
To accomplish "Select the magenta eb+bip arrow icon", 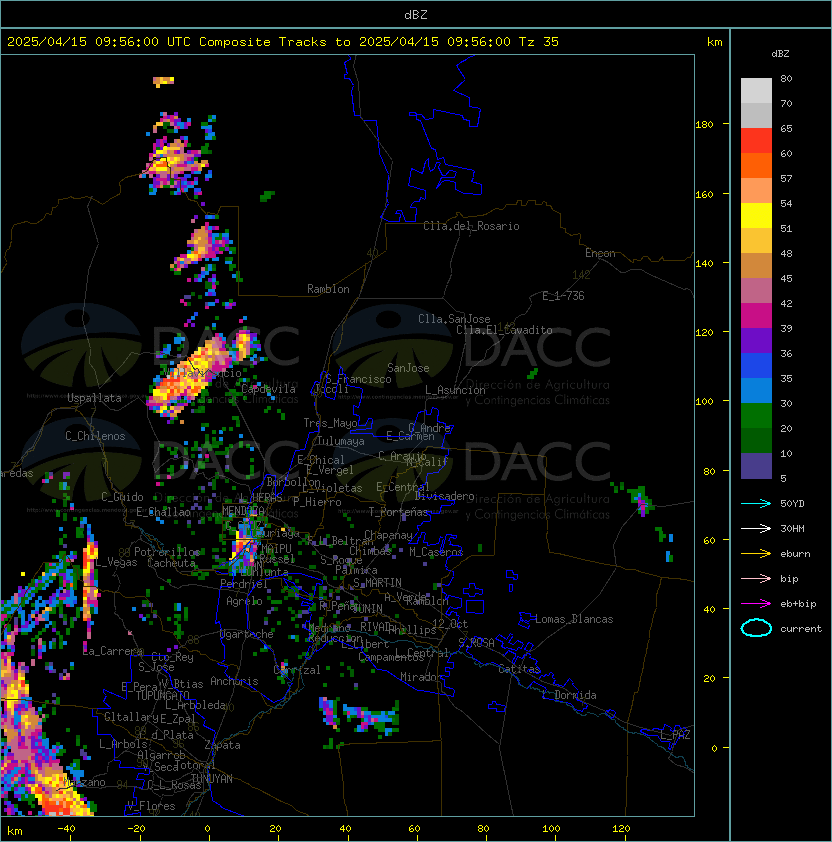I will [756, 604].
